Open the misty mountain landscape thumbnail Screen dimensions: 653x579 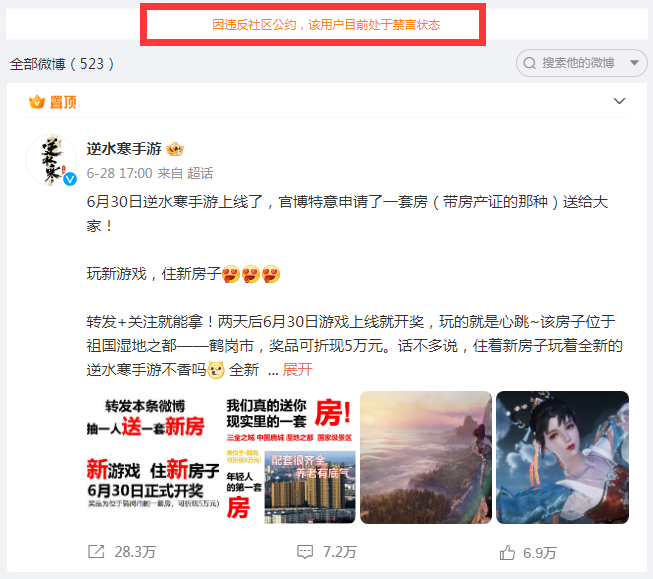[x=426, y=457]
